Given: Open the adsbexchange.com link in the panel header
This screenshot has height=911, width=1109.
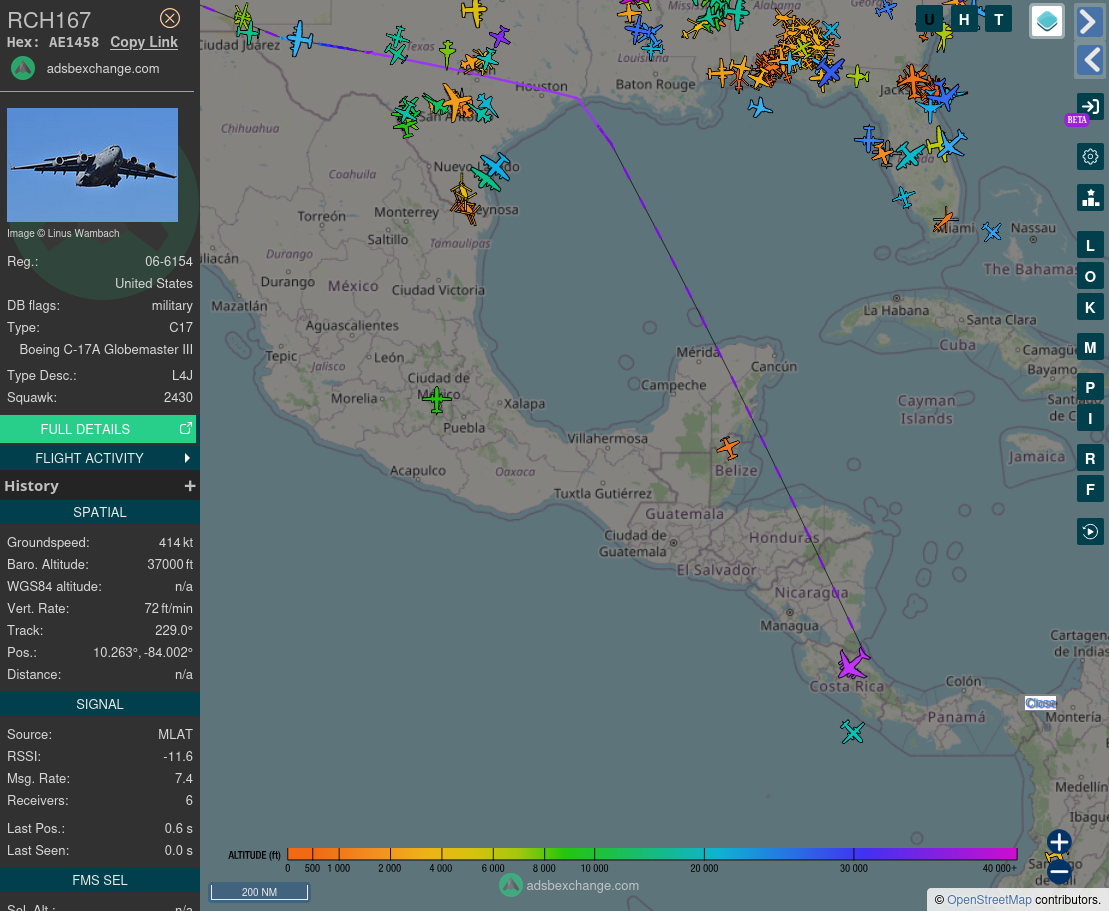Looking at the screenshot, I should pos(103,69).
